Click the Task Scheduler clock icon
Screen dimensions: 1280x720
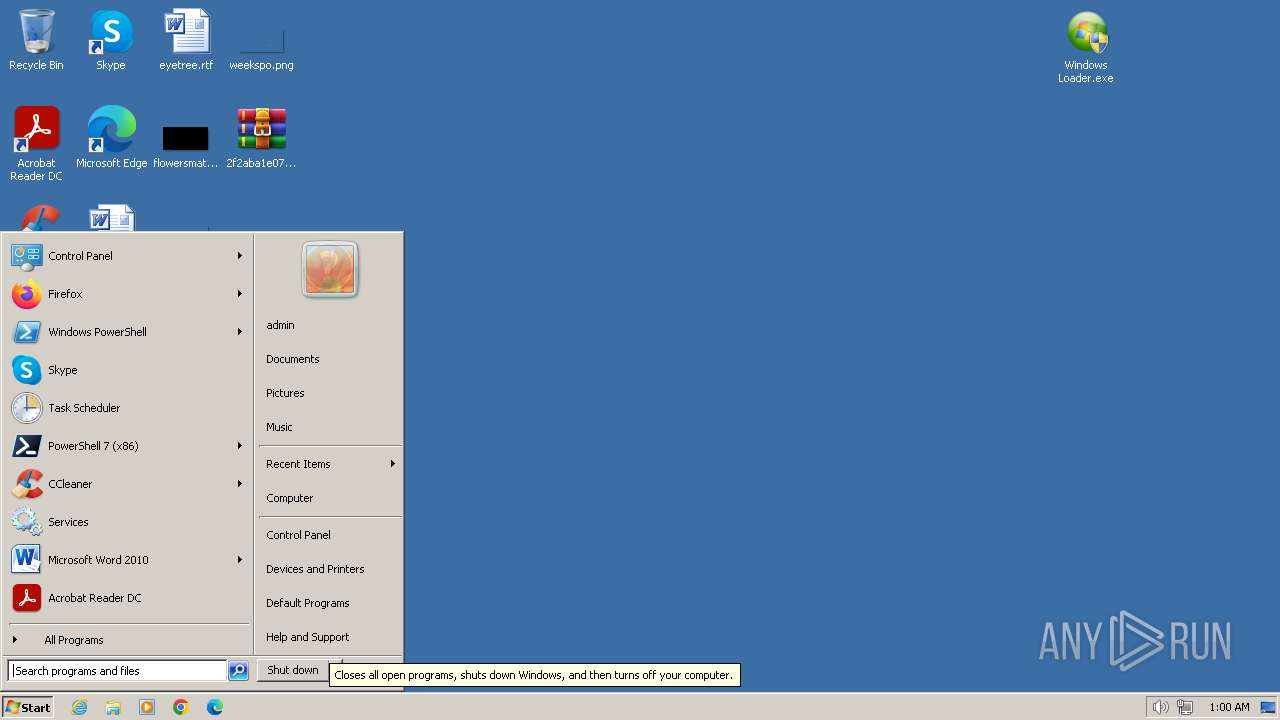pyautogui.click(x=26, y=408)
